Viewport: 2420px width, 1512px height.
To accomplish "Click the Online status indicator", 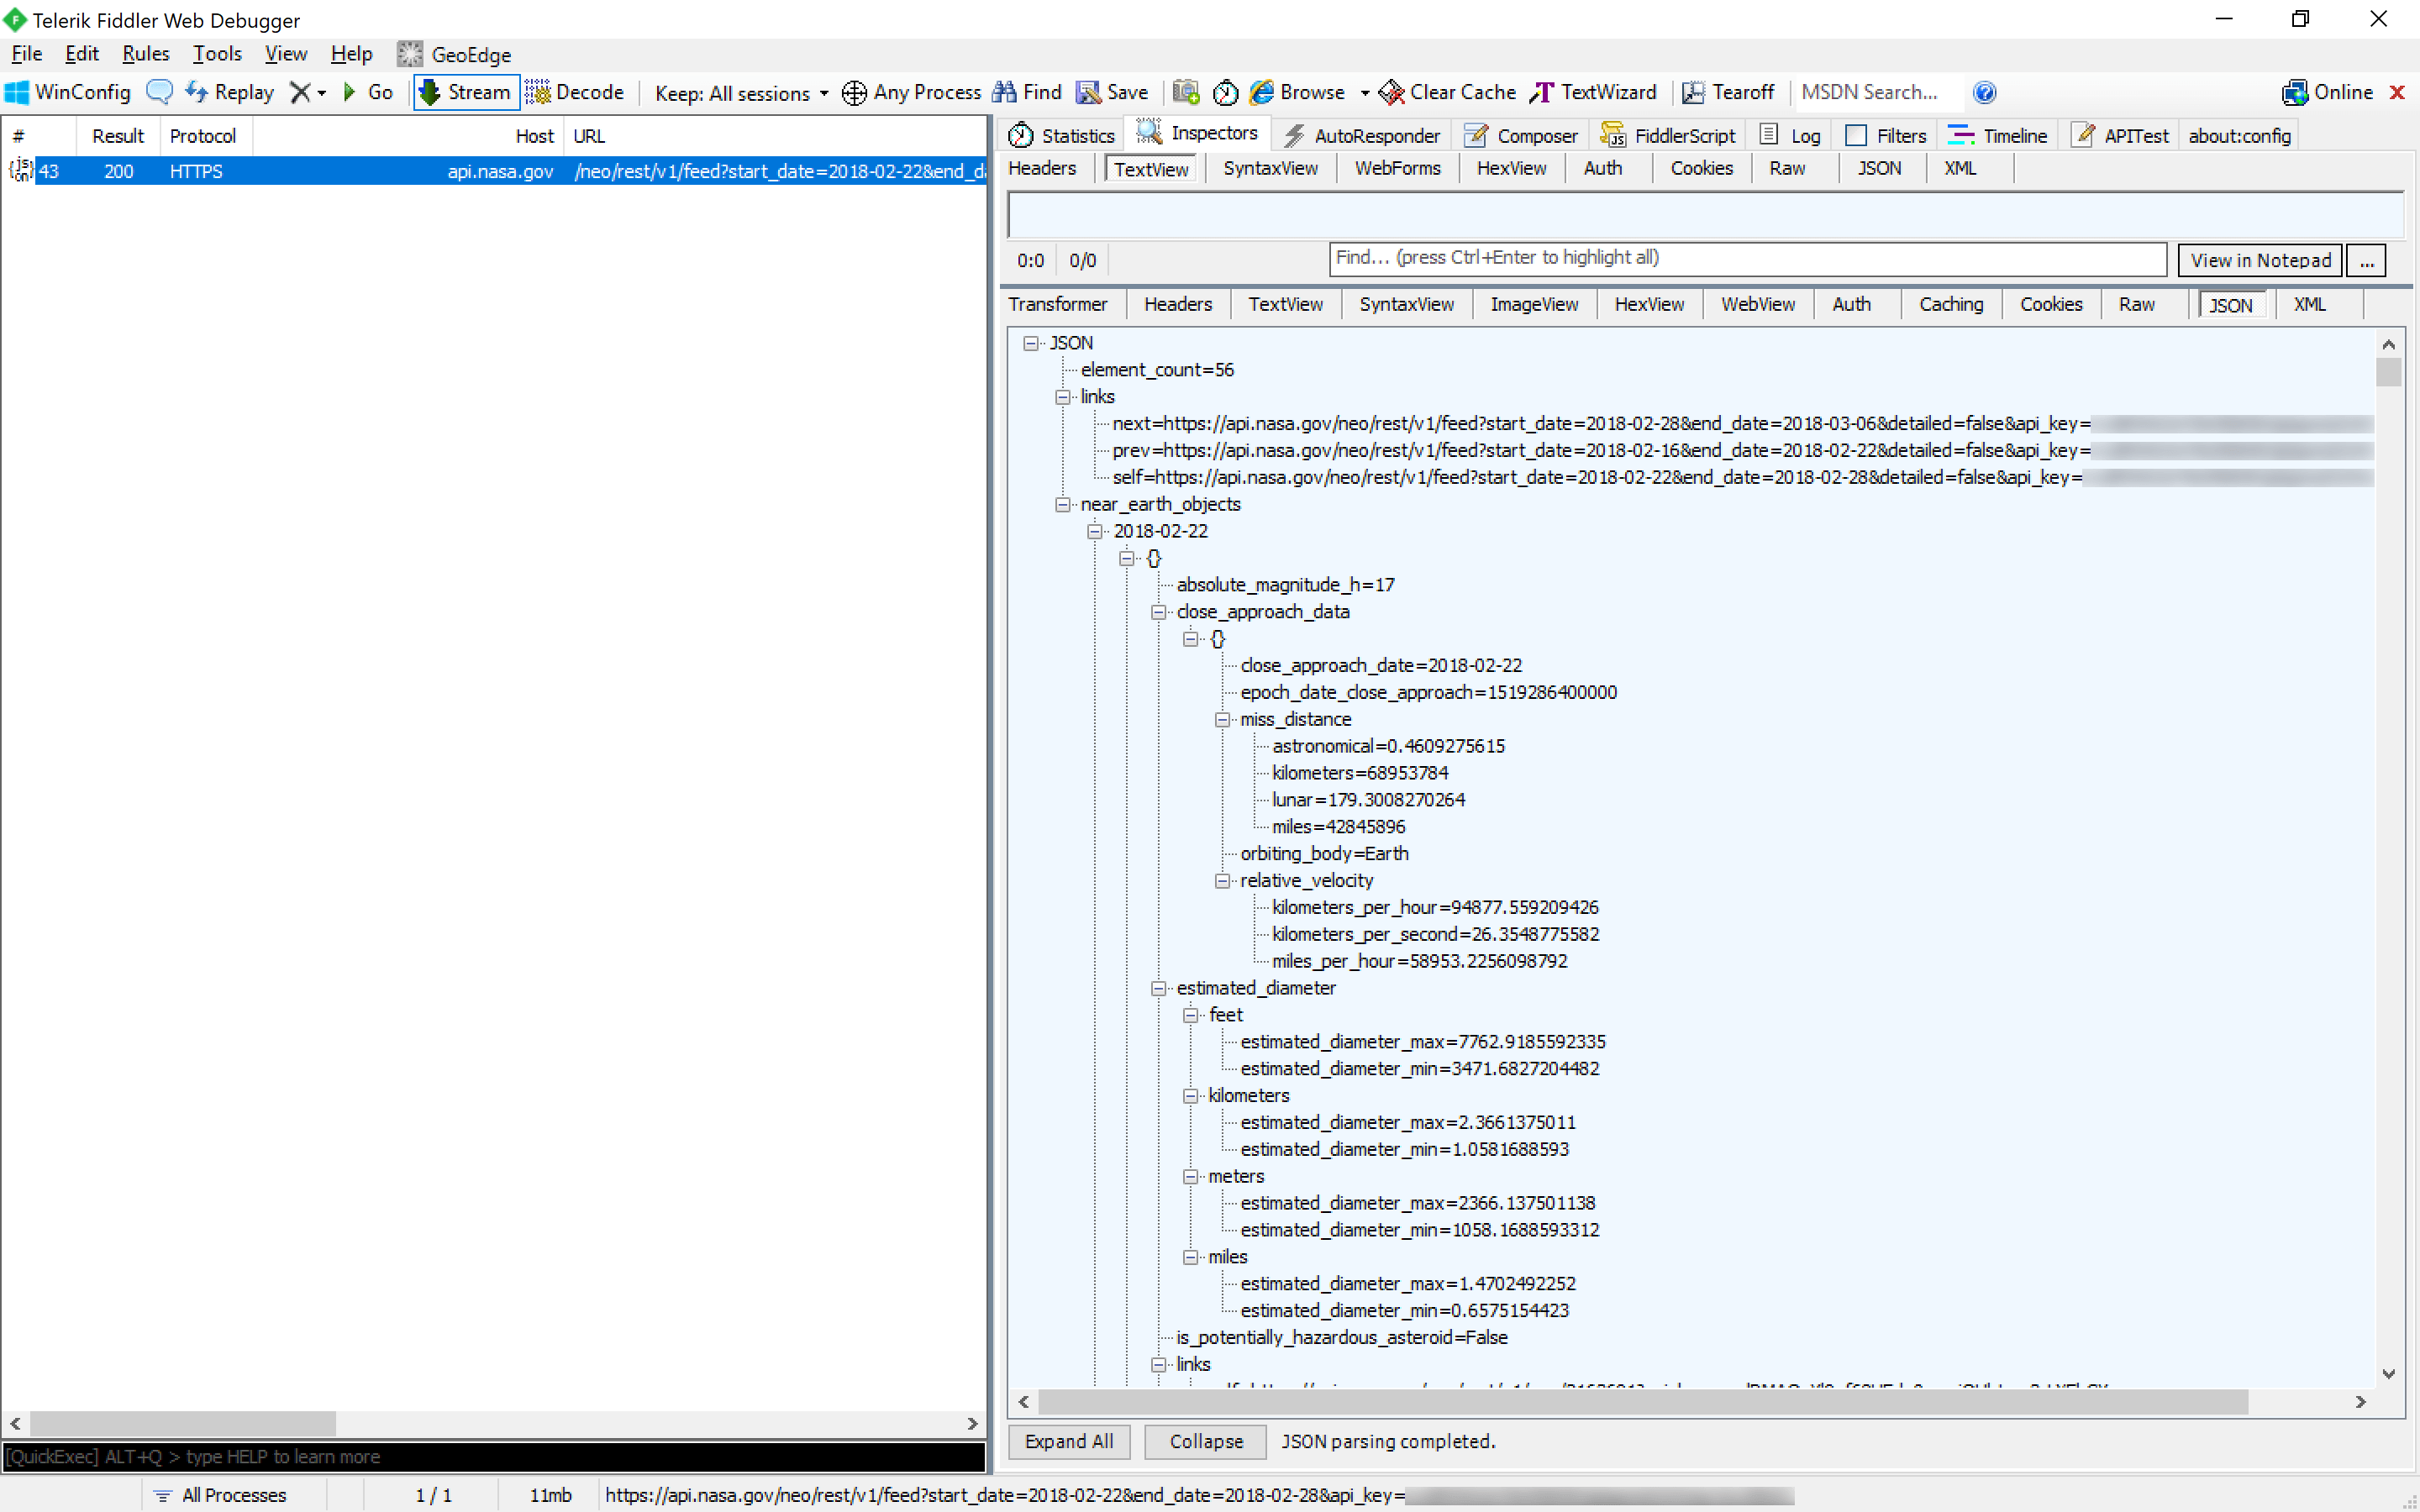I will (x=2327, y=92).
